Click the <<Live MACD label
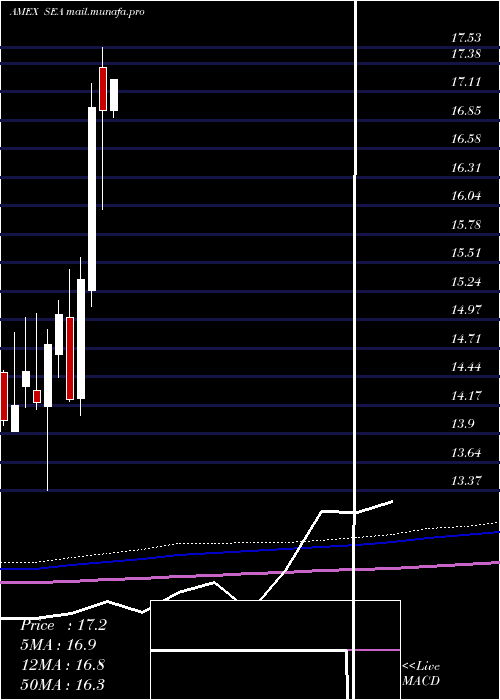 point(421,673)
